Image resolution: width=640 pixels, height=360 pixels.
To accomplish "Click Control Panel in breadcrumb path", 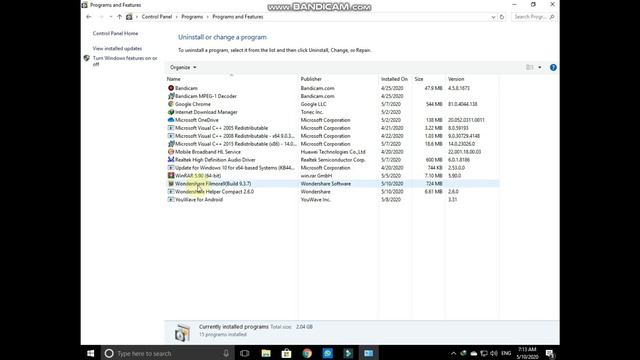I will point(157,17).
